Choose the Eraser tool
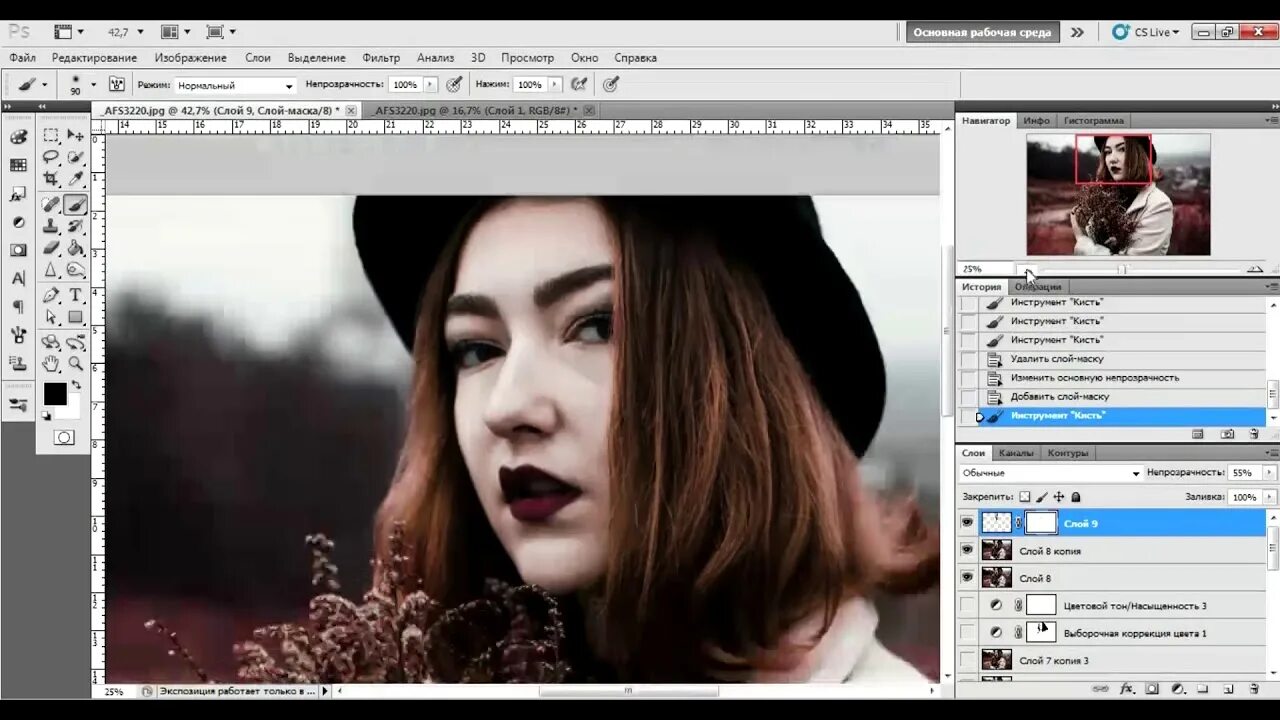The image size is (1280, 720). point(50,249)
